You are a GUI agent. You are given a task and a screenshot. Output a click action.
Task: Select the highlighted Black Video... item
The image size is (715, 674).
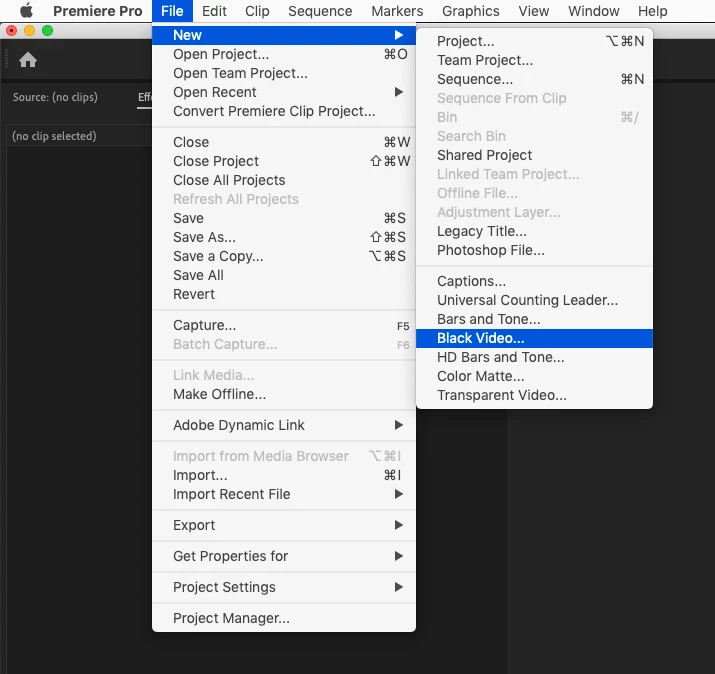[534, 338]
